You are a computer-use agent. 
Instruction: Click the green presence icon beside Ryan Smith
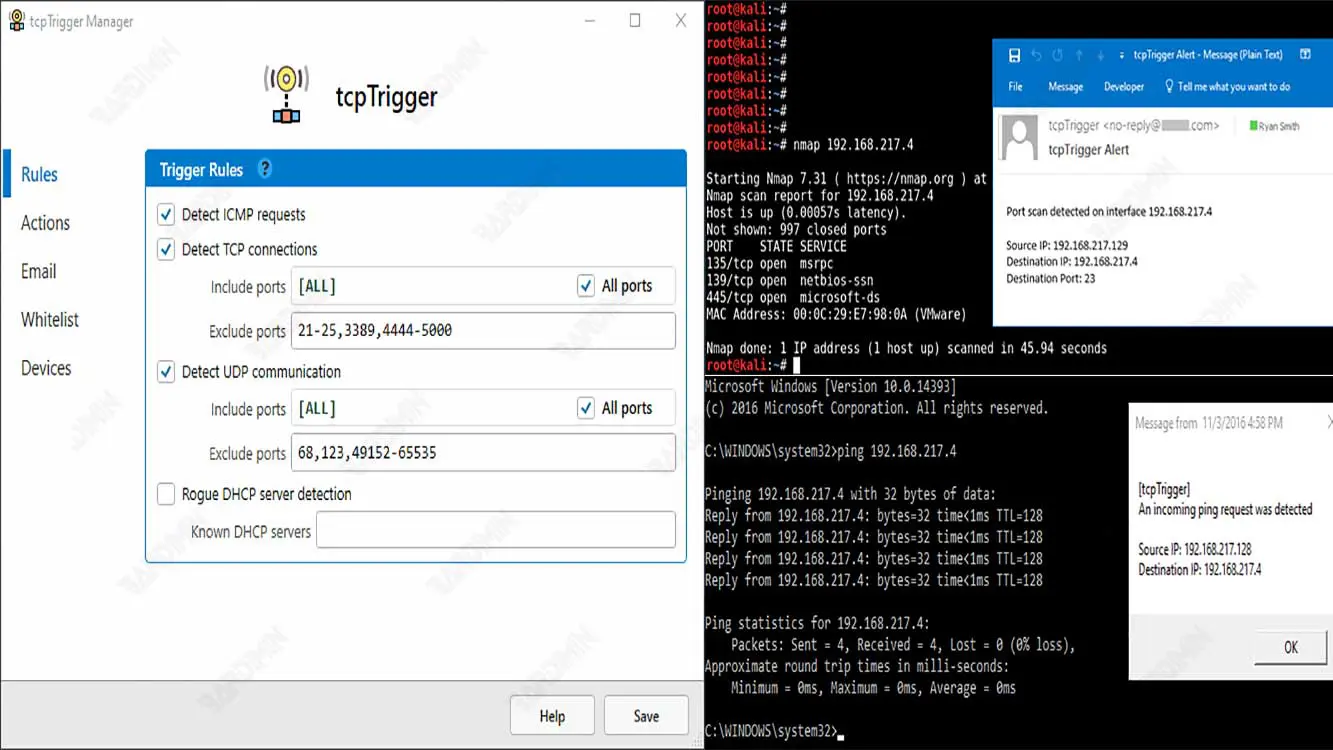click(x=1253, y=126)
